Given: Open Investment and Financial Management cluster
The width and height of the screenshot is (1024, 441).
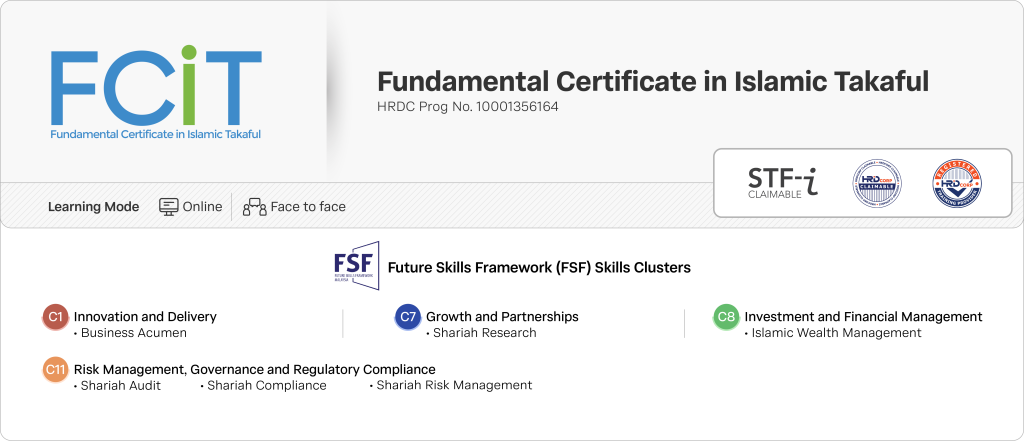Looking at the screenshot, I should 863,317.
